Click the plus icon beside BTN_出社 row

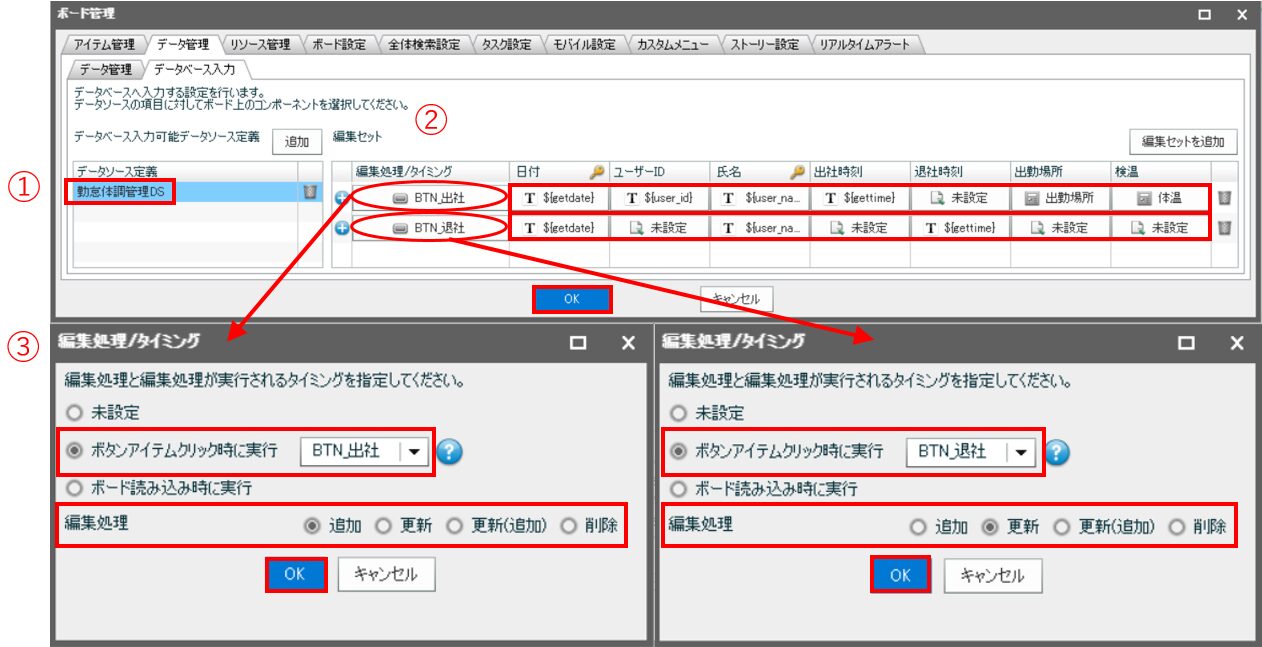[340, 198]
